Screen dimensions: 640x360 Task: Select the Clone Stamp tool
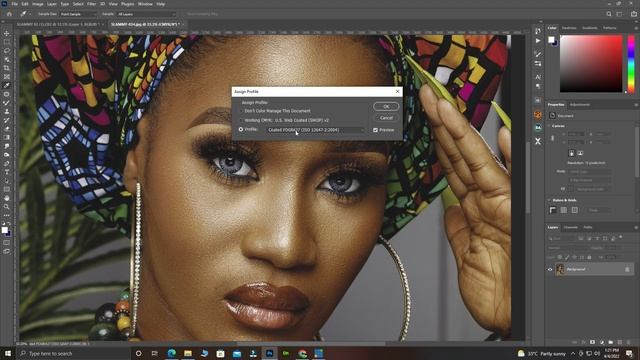tap(7, 111)
